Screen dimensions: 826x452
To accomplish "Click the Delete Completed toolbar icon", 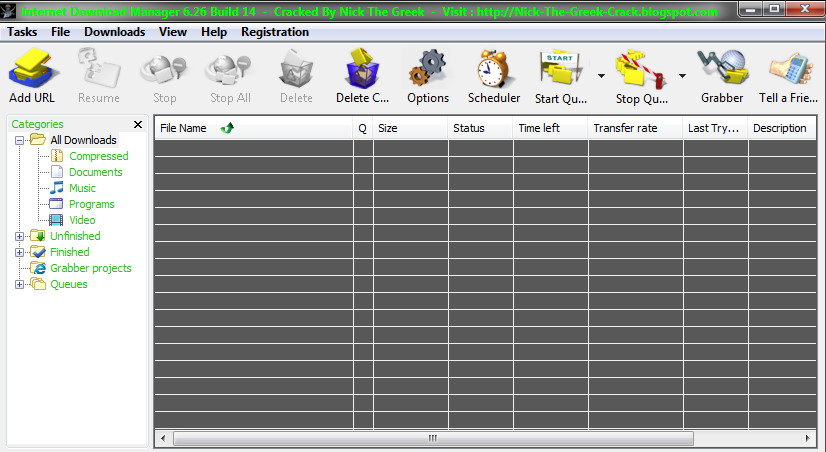I will tap(362, 68).
